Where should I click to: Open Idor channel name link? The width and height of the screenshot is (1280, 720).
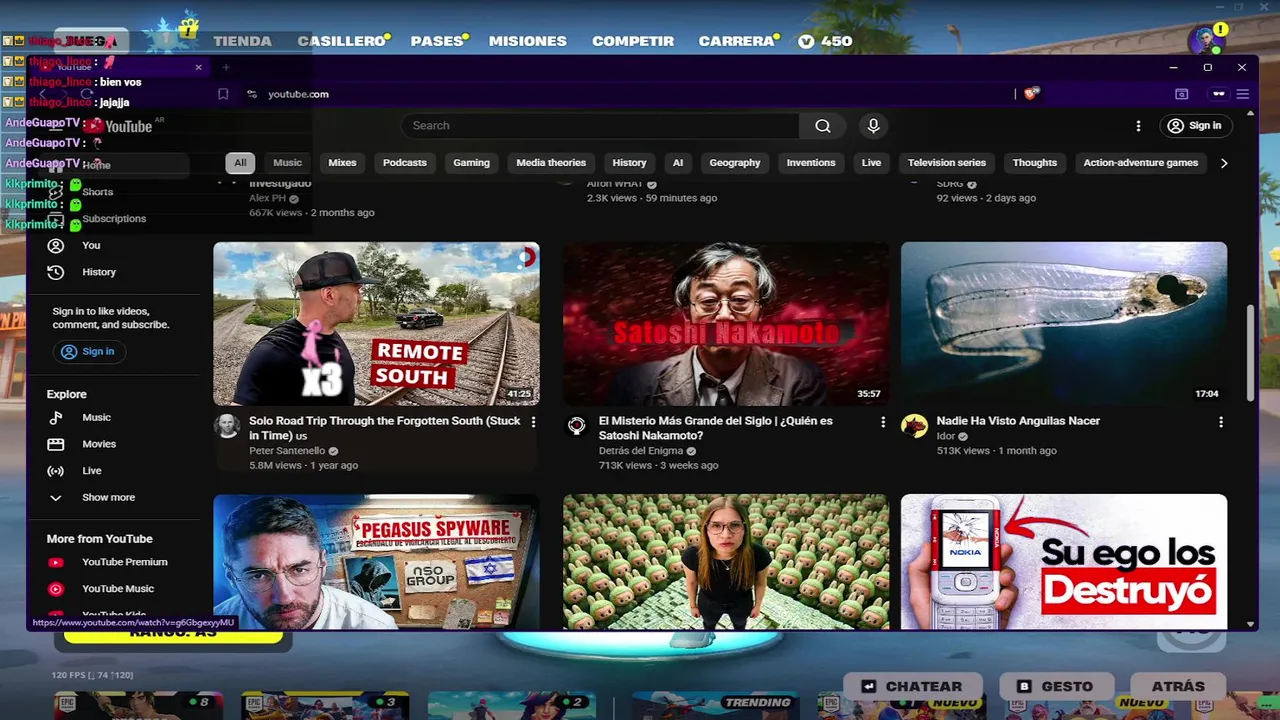click(946, 437)
